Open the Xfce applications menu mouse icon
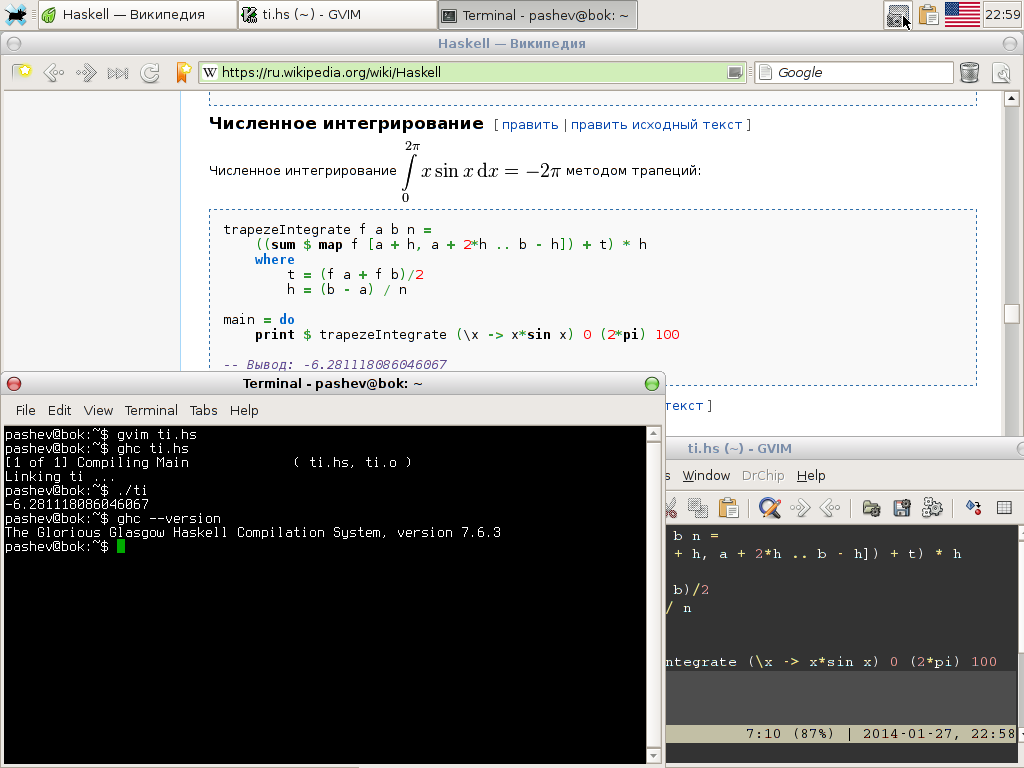 (16, 14)
